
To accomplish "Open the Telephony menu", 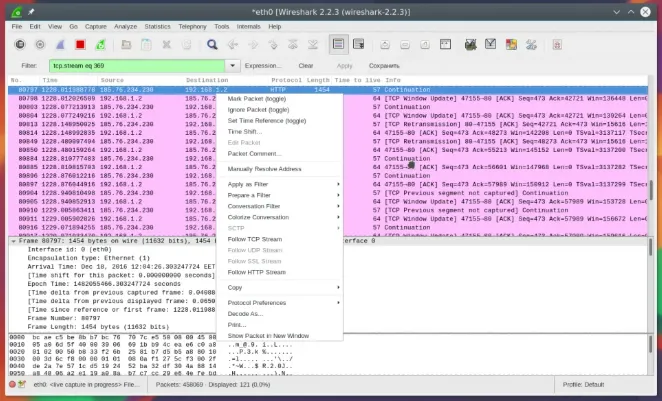I will pos(193,27).
